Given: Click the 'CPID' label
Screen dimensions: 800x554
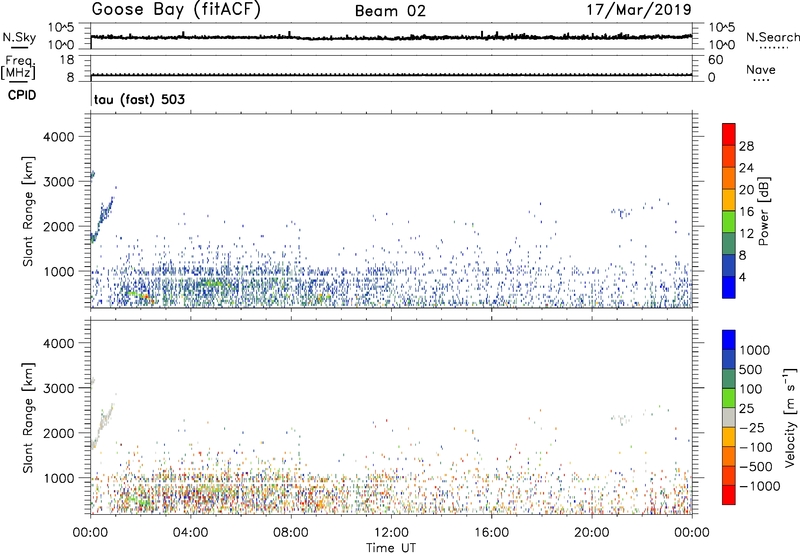Looking at the screenshot, I should click(22, 95).
